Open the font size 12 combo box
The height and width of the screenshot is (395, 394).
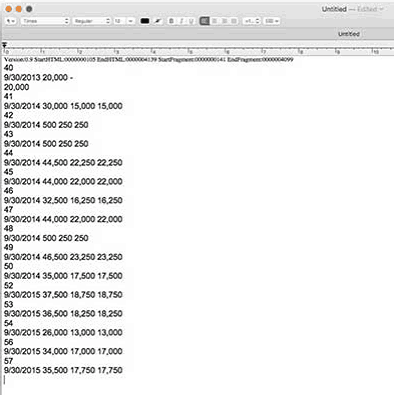[x=124, y=21]
